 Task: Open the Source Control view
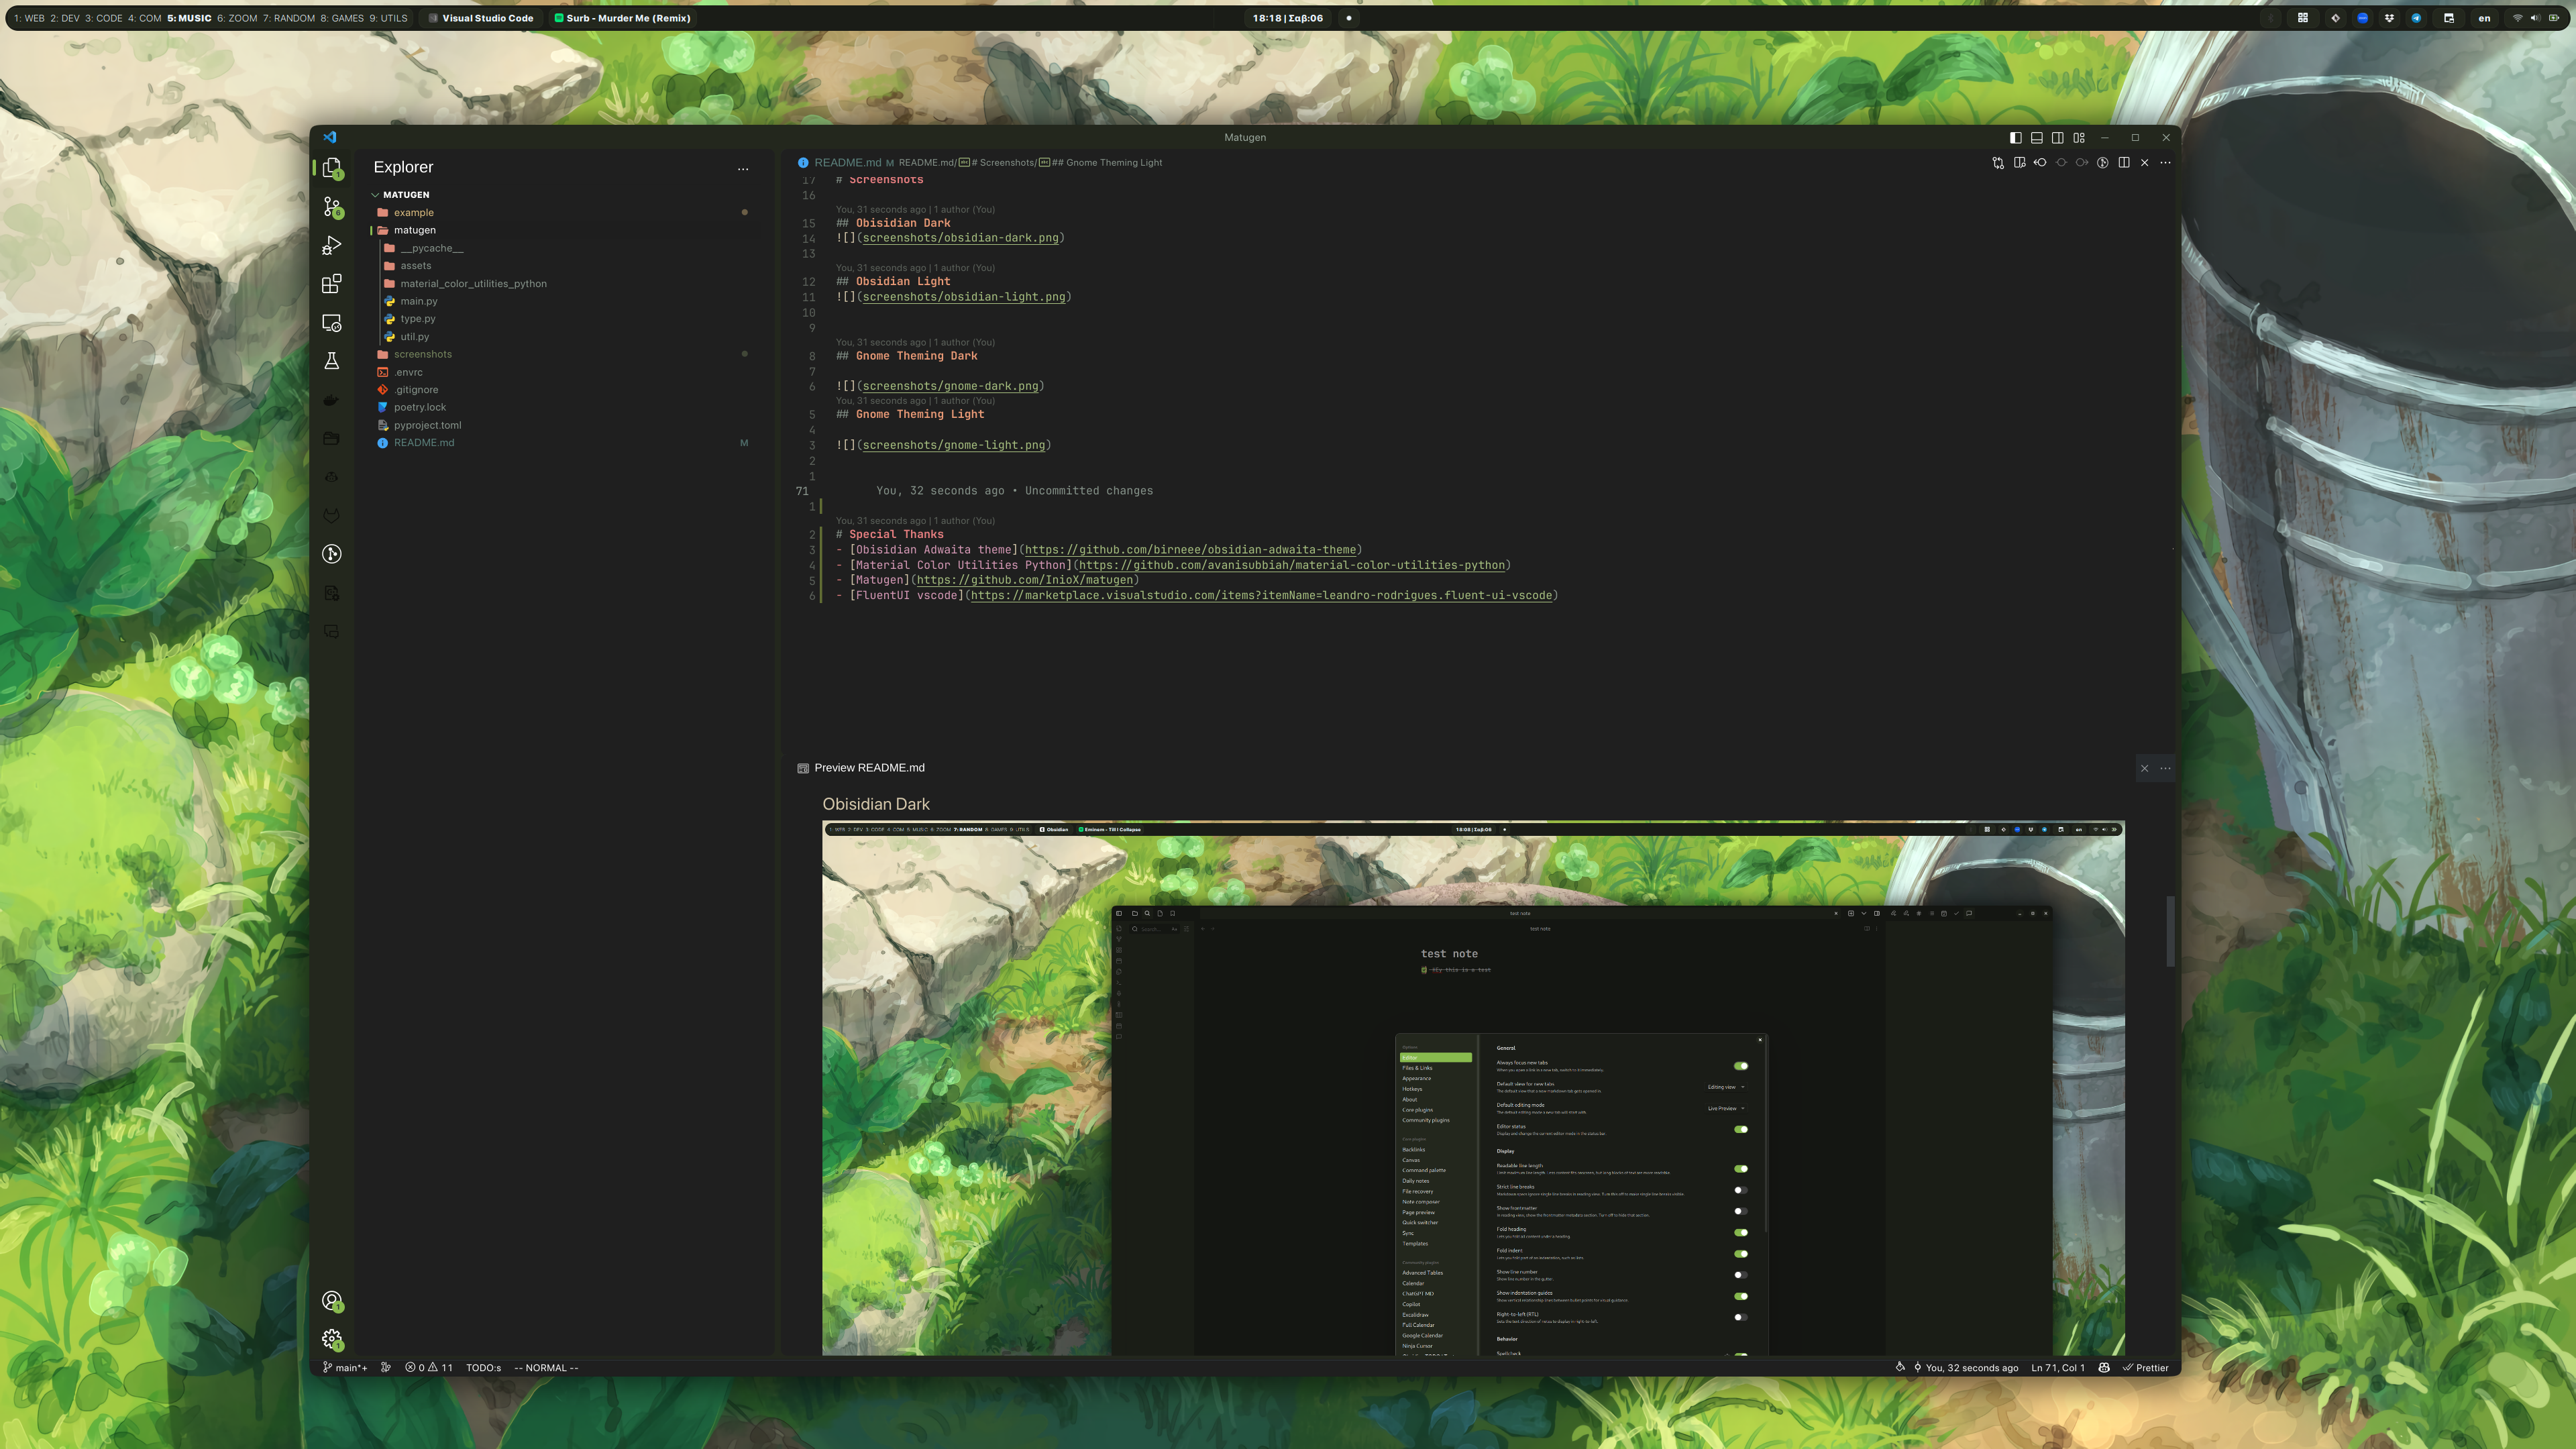pos(332,207)
